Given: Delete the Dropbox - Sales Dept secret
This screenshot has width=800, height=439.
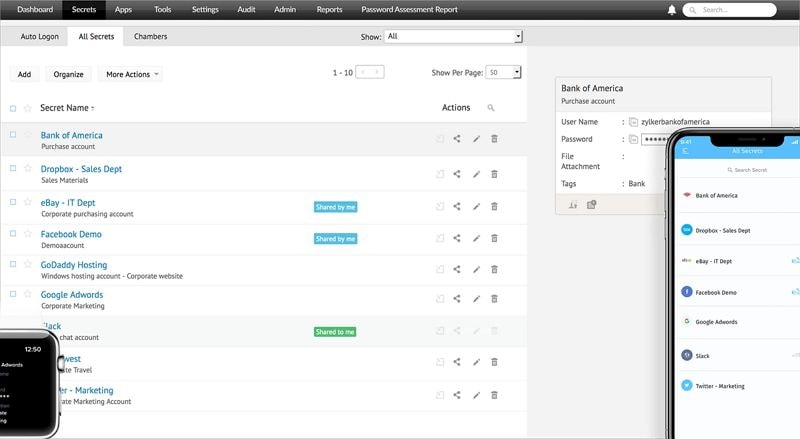Looking at the screenshot, I should point(494,174).
